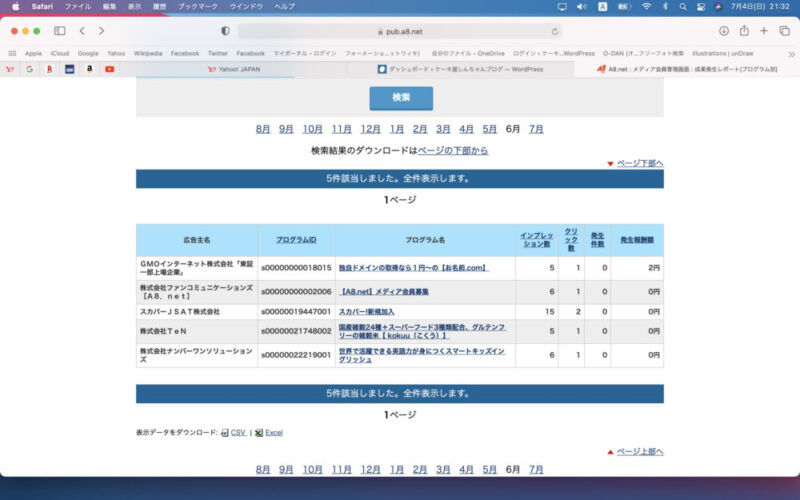Open the Google pinned tab icon
Image resolution: width=800 pixels, height=500 pixels.
[30, 69]
